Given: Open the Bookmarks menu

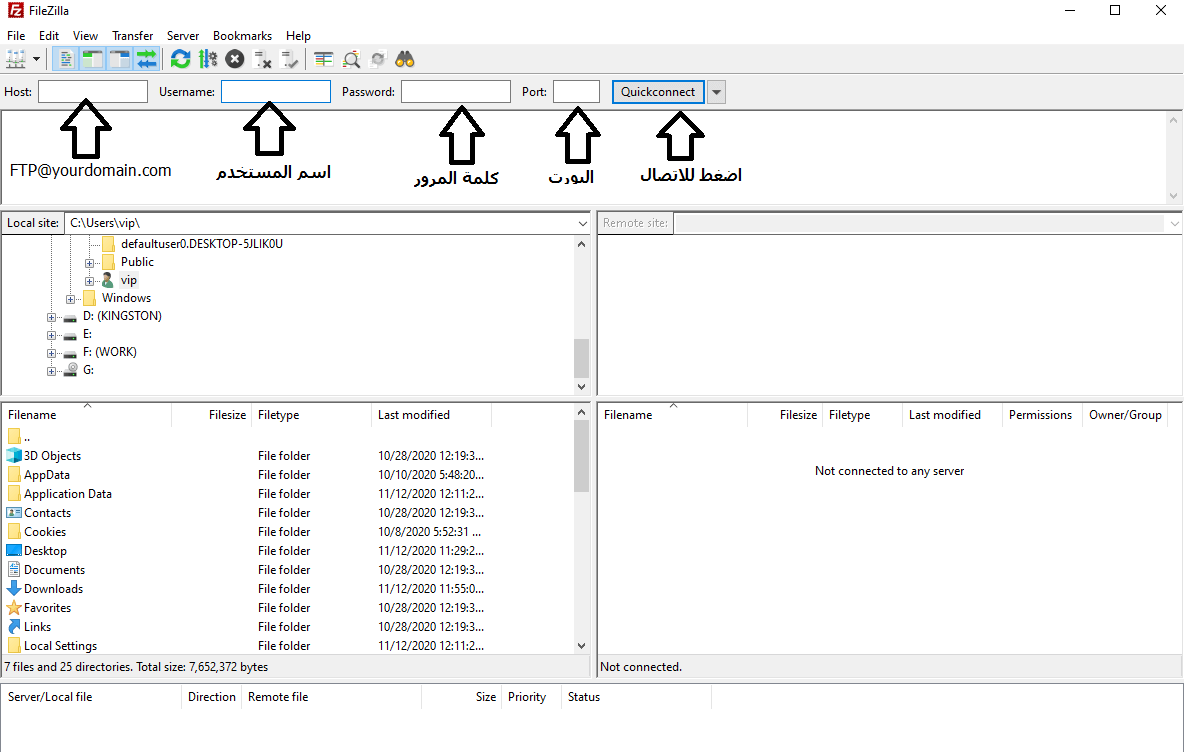Looking at the screenshot, I should point(242,35).
